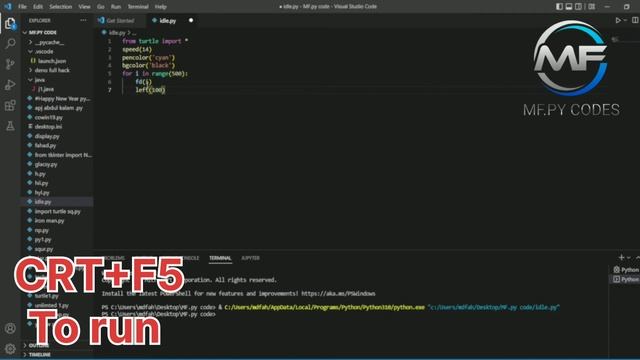This screenshot has height=360, width=640.
Task: Place cursor in the terminal prompt line
Action: 158,314
